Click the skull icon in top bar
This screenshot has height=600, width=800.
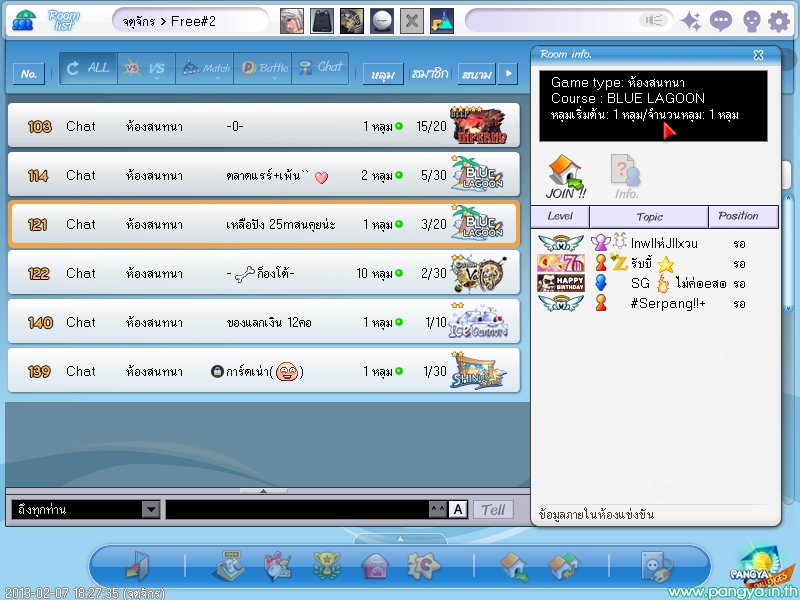[x=751, y=21]
